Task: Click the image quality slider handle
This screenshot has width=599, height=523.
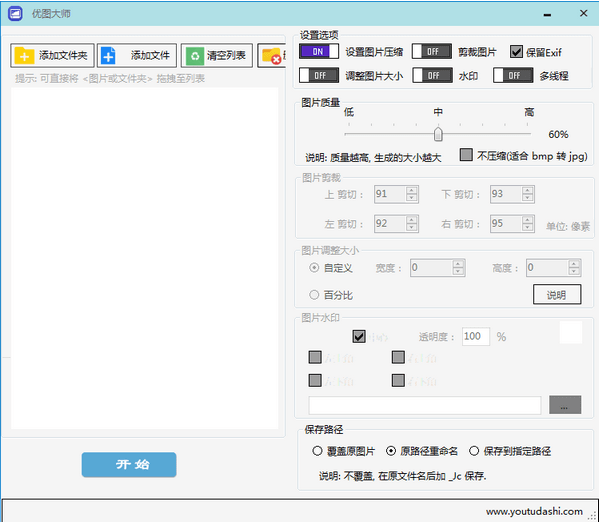Action: [x=438, y=134]
